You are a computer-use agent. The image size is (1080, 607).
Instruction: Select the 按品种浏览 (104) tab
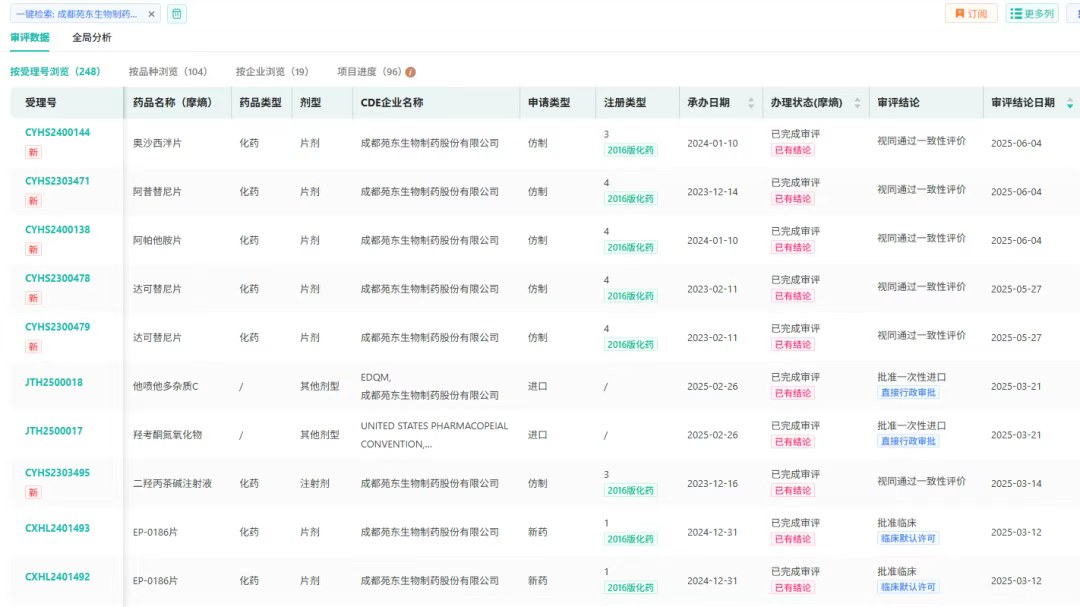tap(167, 72)
